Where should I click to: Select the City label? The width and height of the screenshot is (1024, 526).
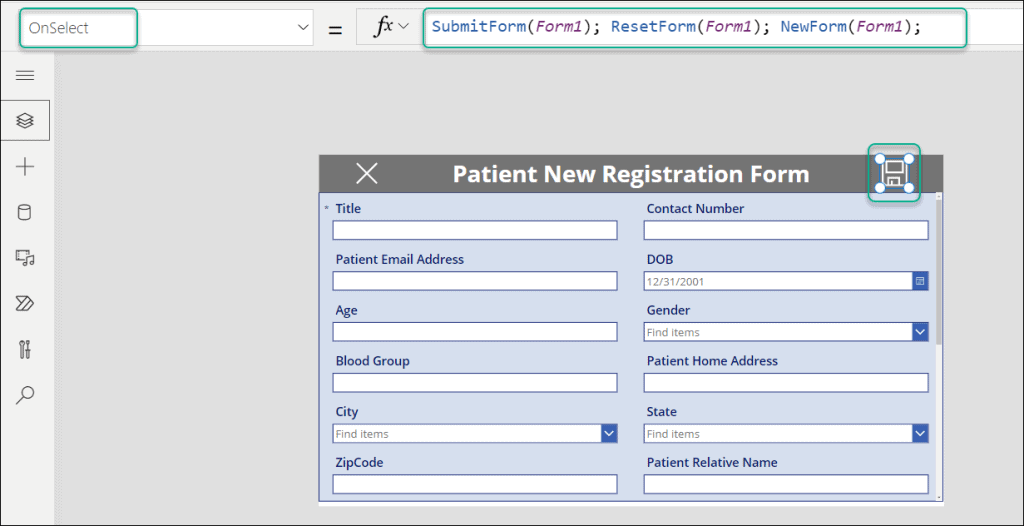point(347,412)
